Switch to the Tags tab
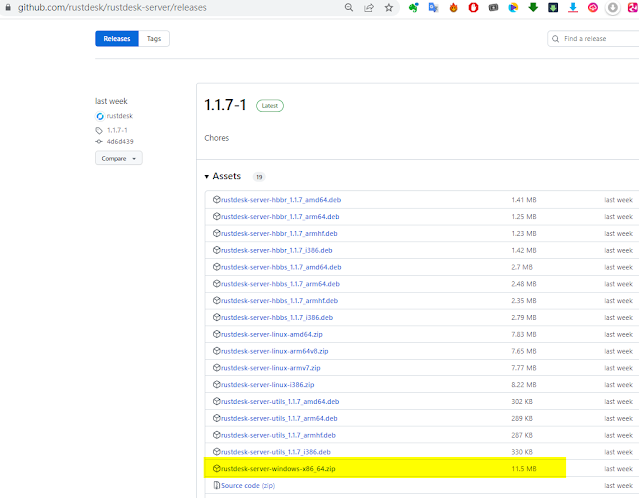Screen dimensions: 639x498 point(154,39)
